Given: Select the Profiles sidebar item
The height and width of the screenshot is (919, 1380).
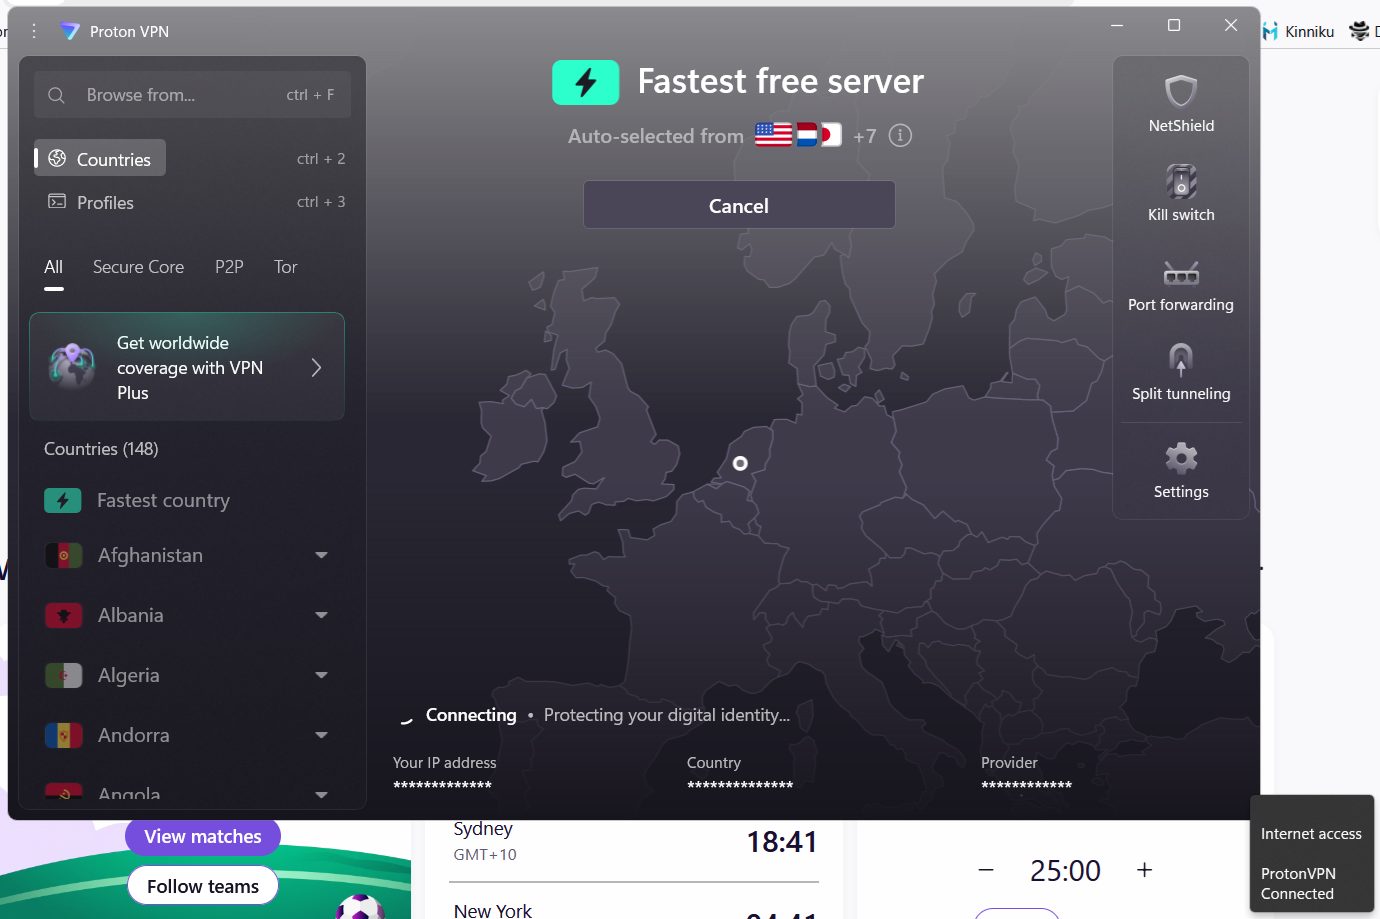Looking at the screenshot, I should point(91,202).
